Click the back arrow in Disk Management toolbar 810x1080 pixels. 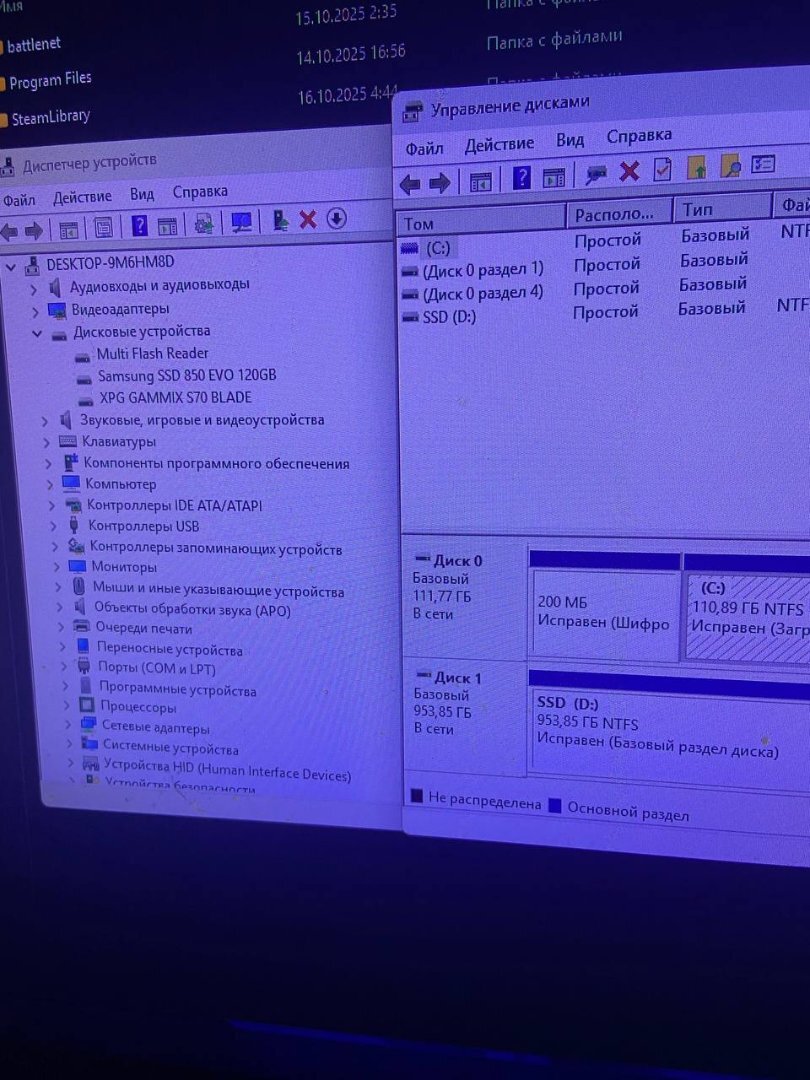click(x=410, y=184)
